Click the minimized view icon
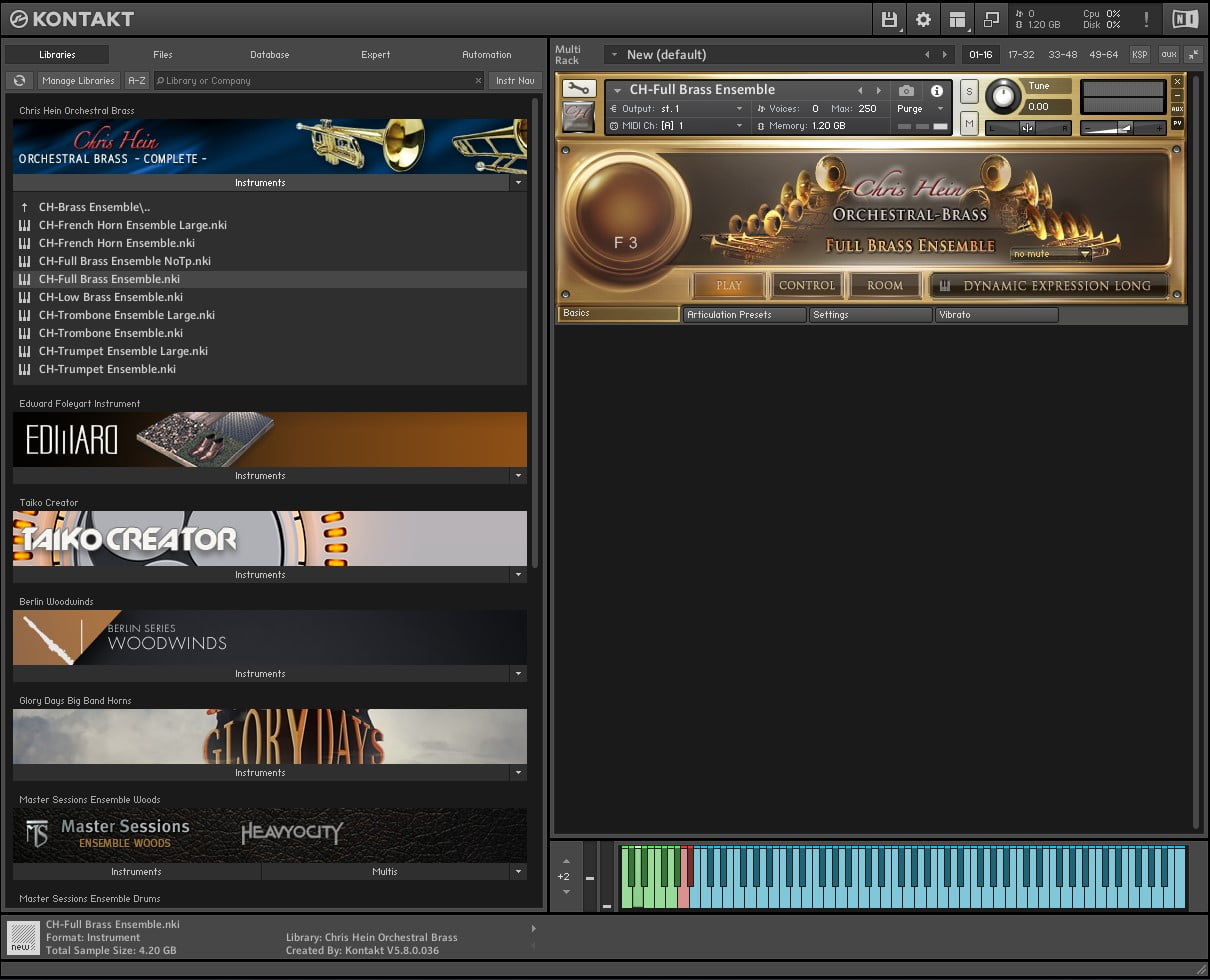The width and height of the screenshot is (1210, 980). (x=991, y=19)
